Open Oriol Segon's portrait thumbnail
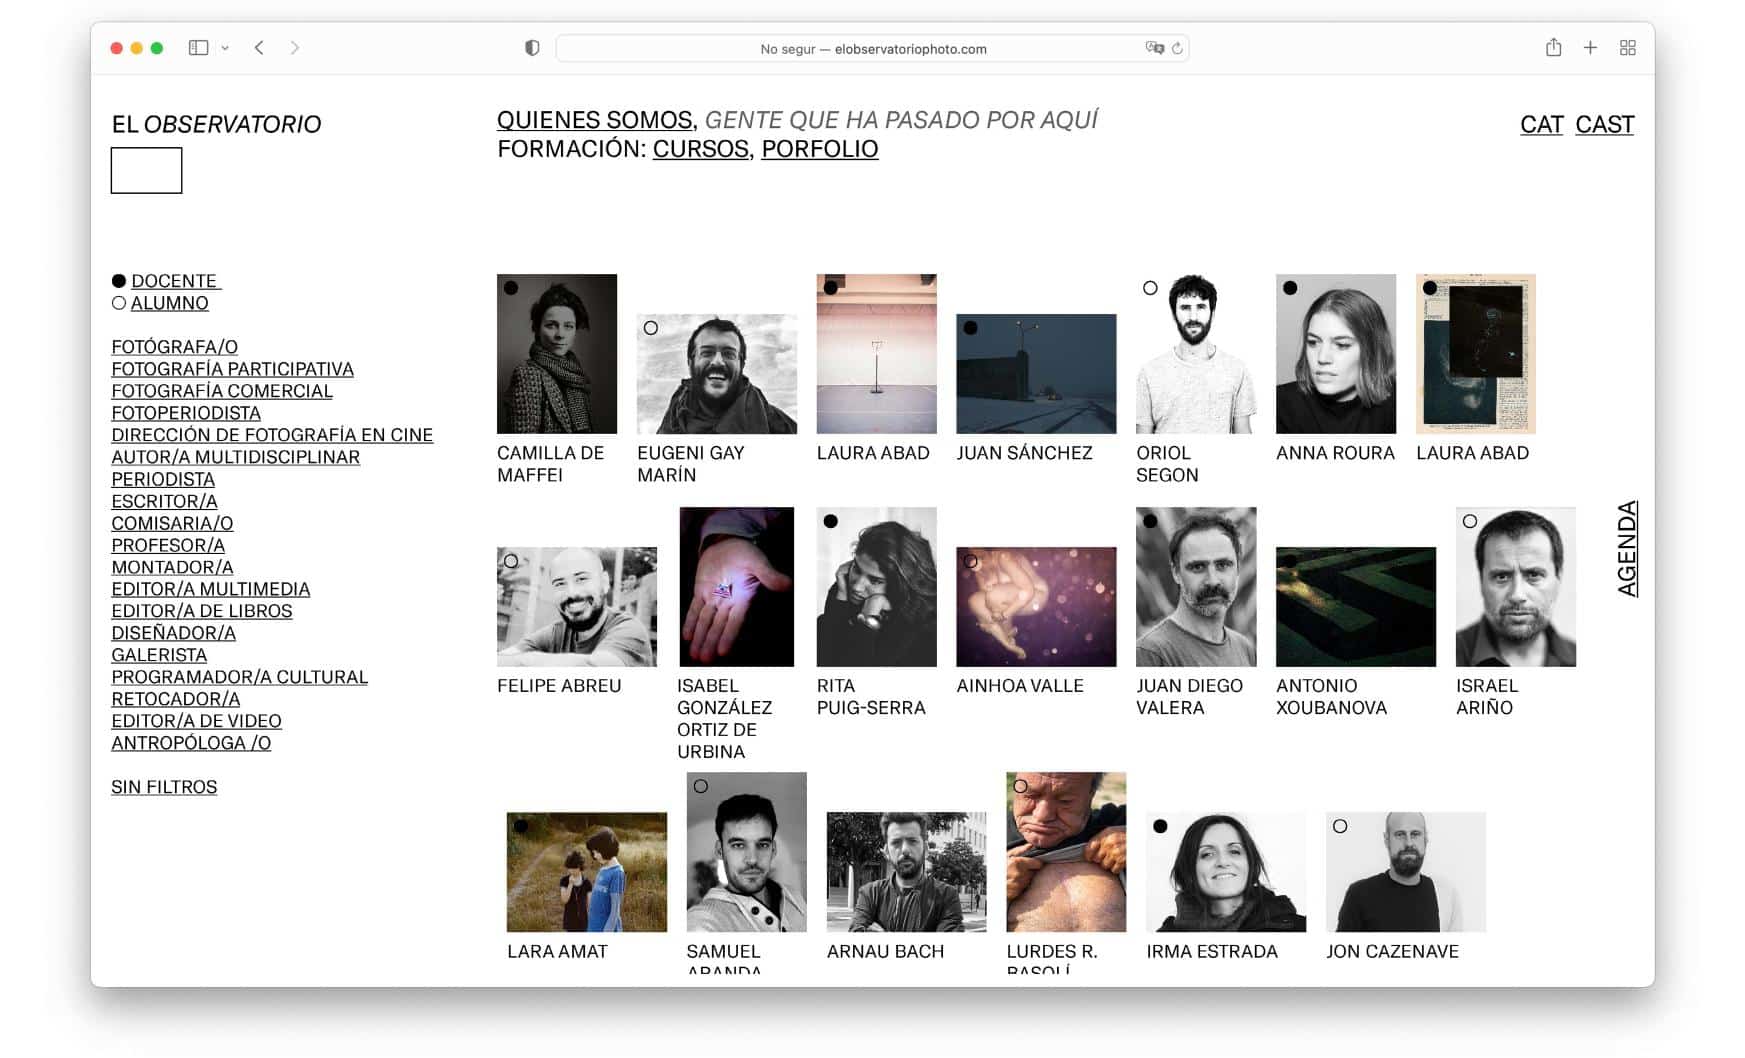1745x1058 pixels. tap(1196, 354)
